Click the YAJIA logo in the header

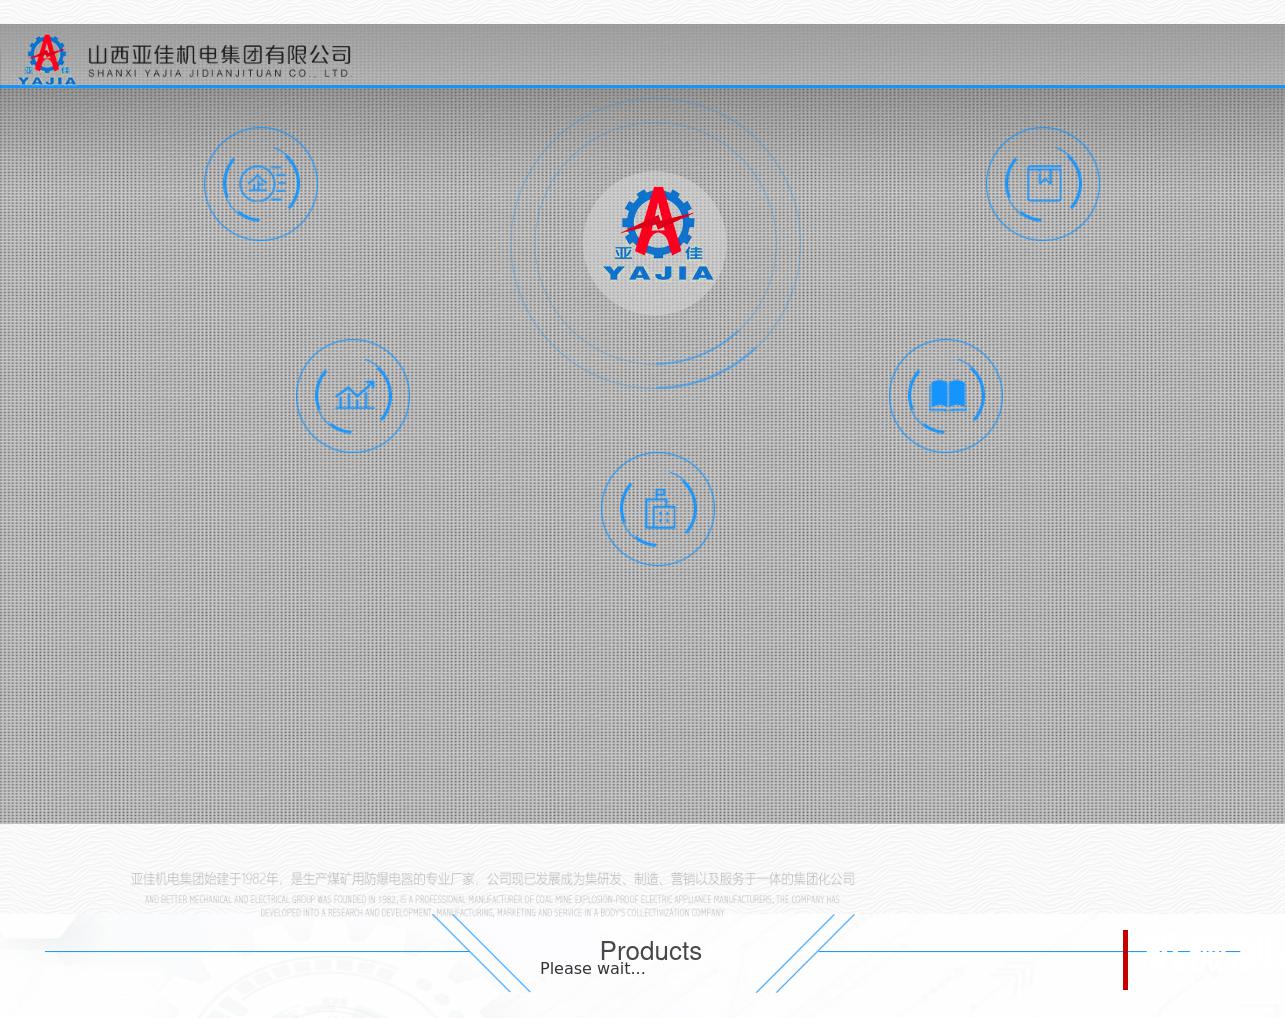click(47, 59)
